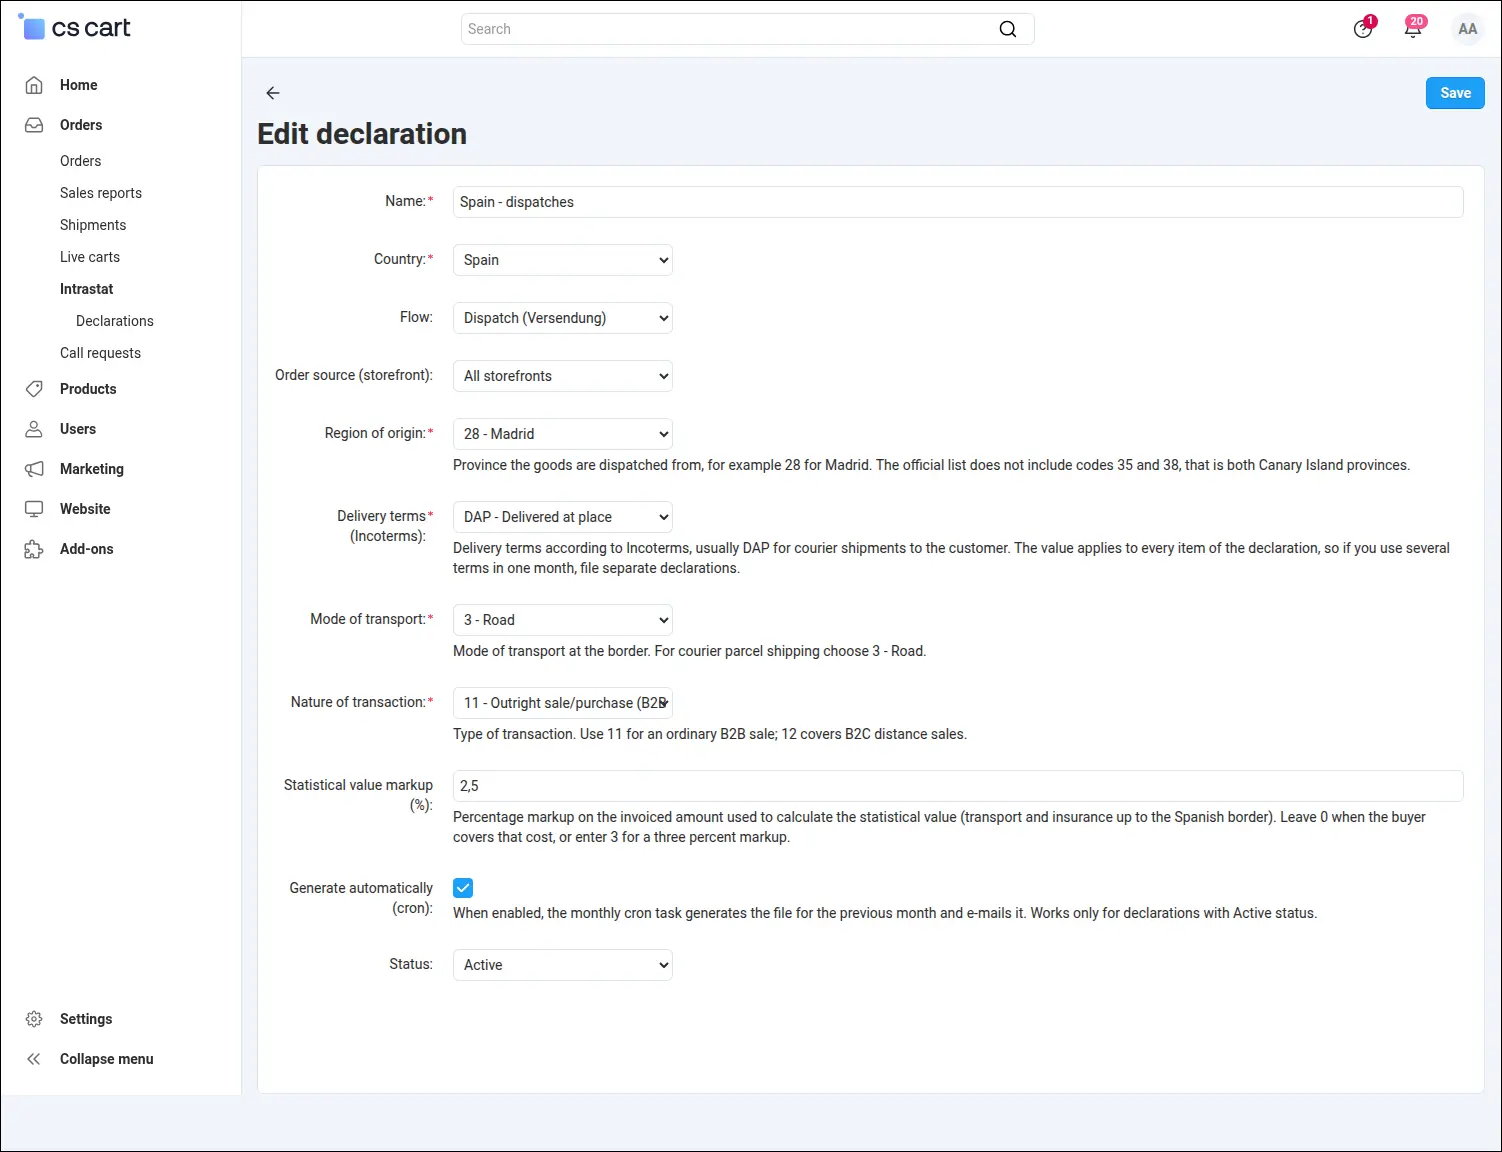Click the Users person icon

[x=34, y=429]
